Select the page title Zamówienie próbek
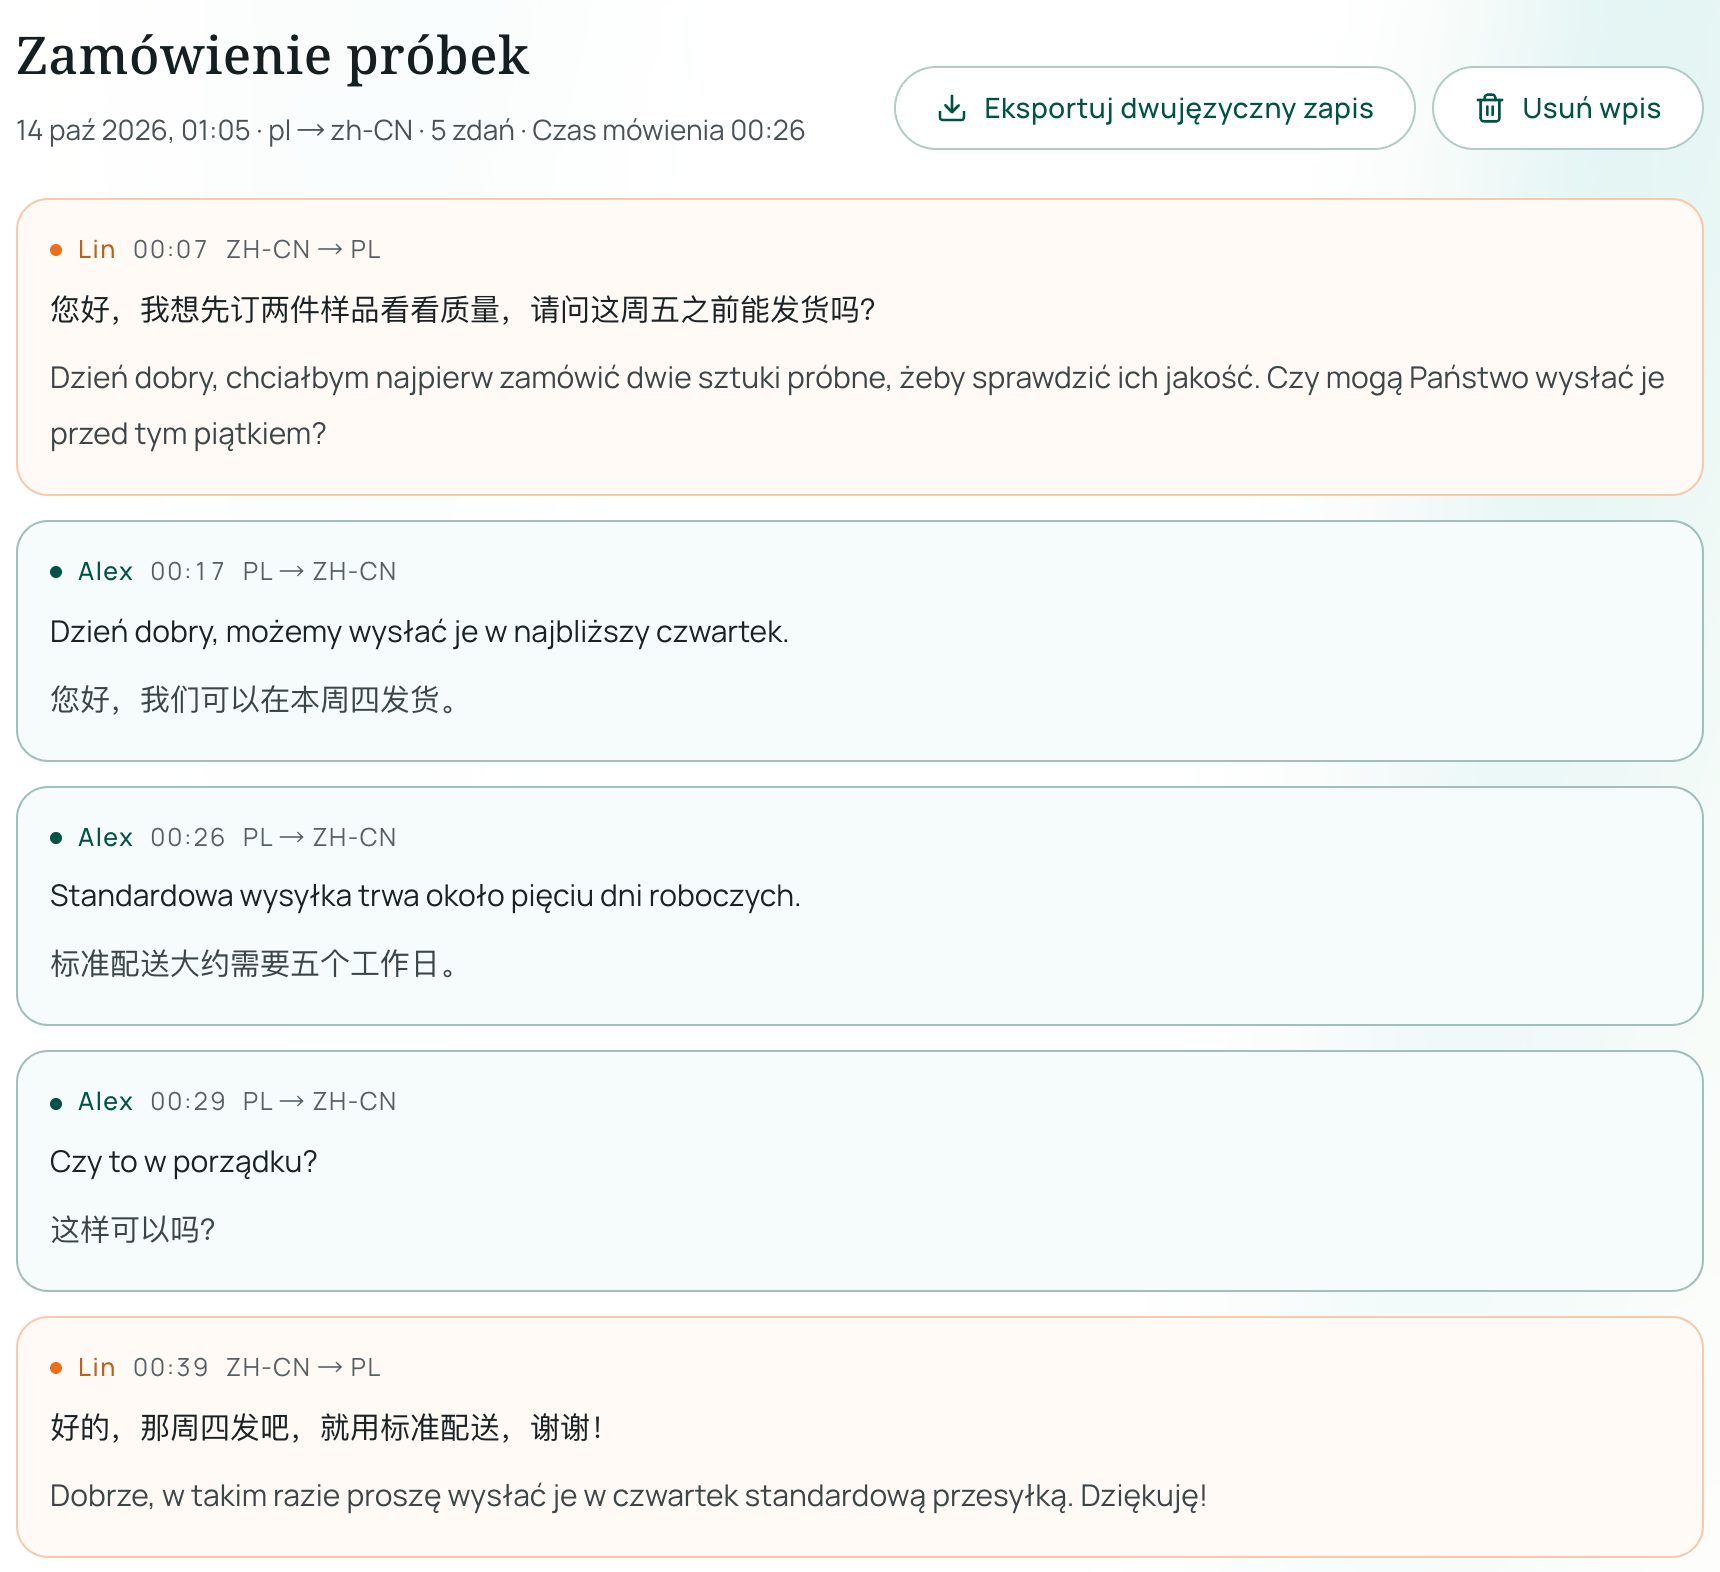Viewport: 1720px width, 1572px height. 272,56
